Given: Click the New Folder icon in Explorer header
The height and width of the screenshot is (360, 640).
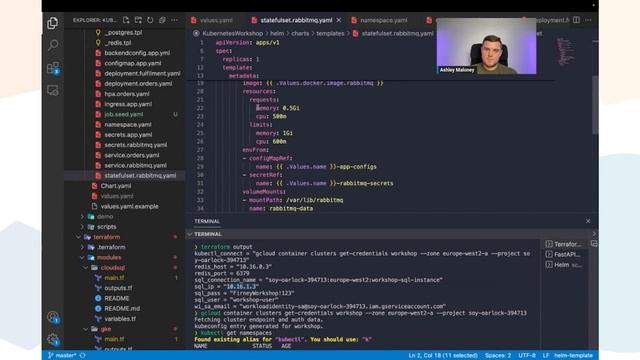Looking at the screenshot, I should [138, 20].
